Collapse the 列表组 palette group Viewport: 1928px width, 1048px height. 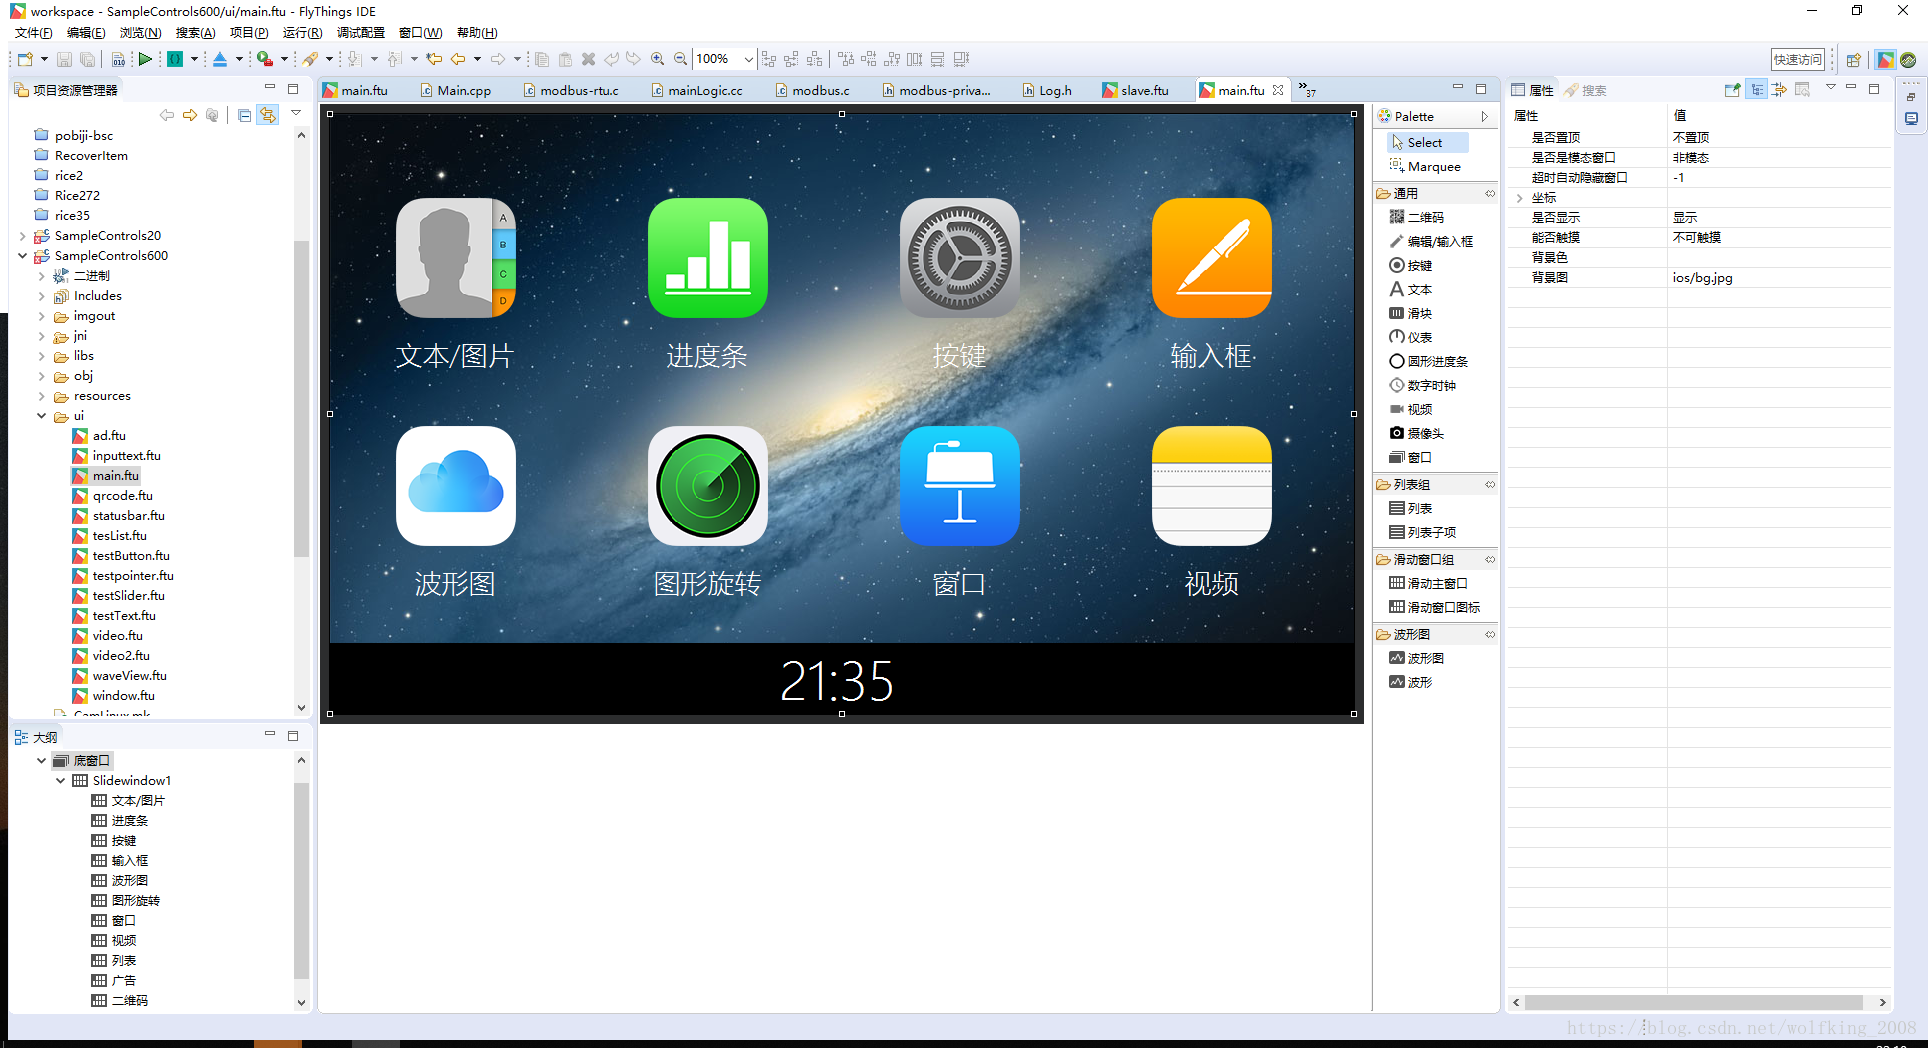(x=1436, y=484)
